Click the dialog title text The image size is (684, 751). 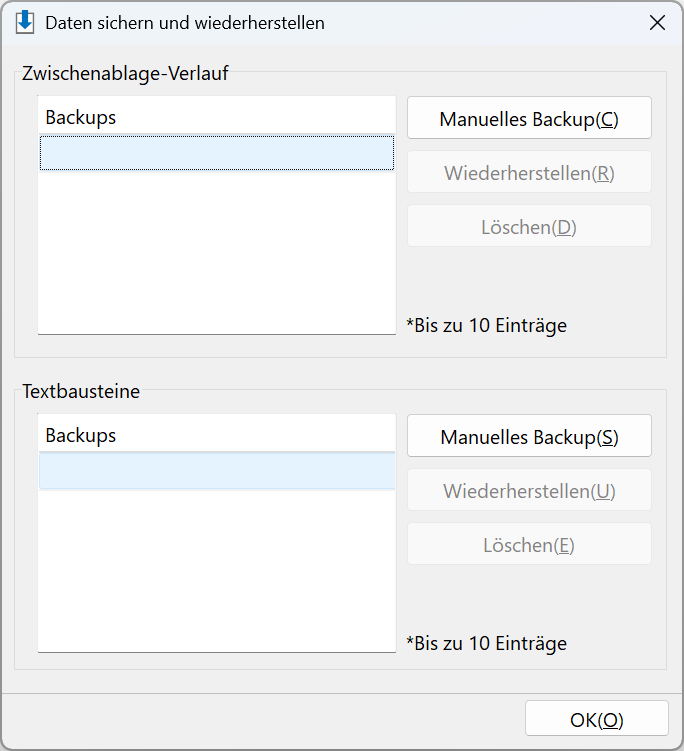point(185,23)
